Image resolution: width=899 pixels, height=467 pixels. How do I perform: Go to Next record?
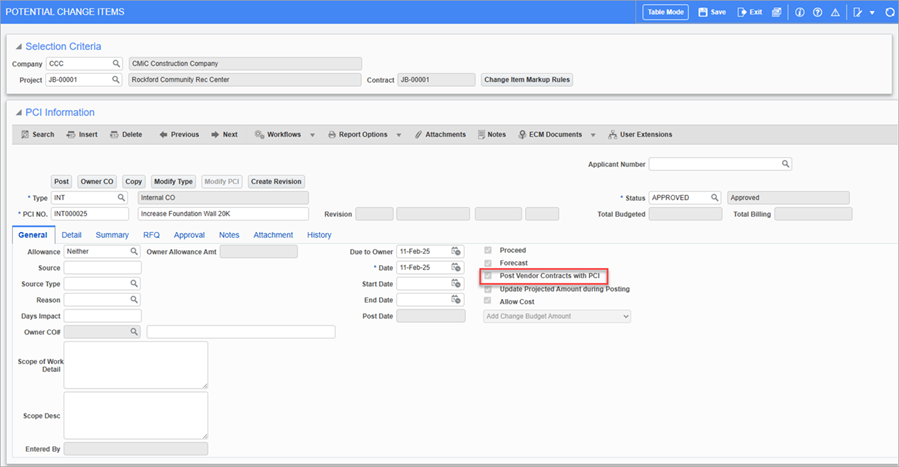coord(224,135)
